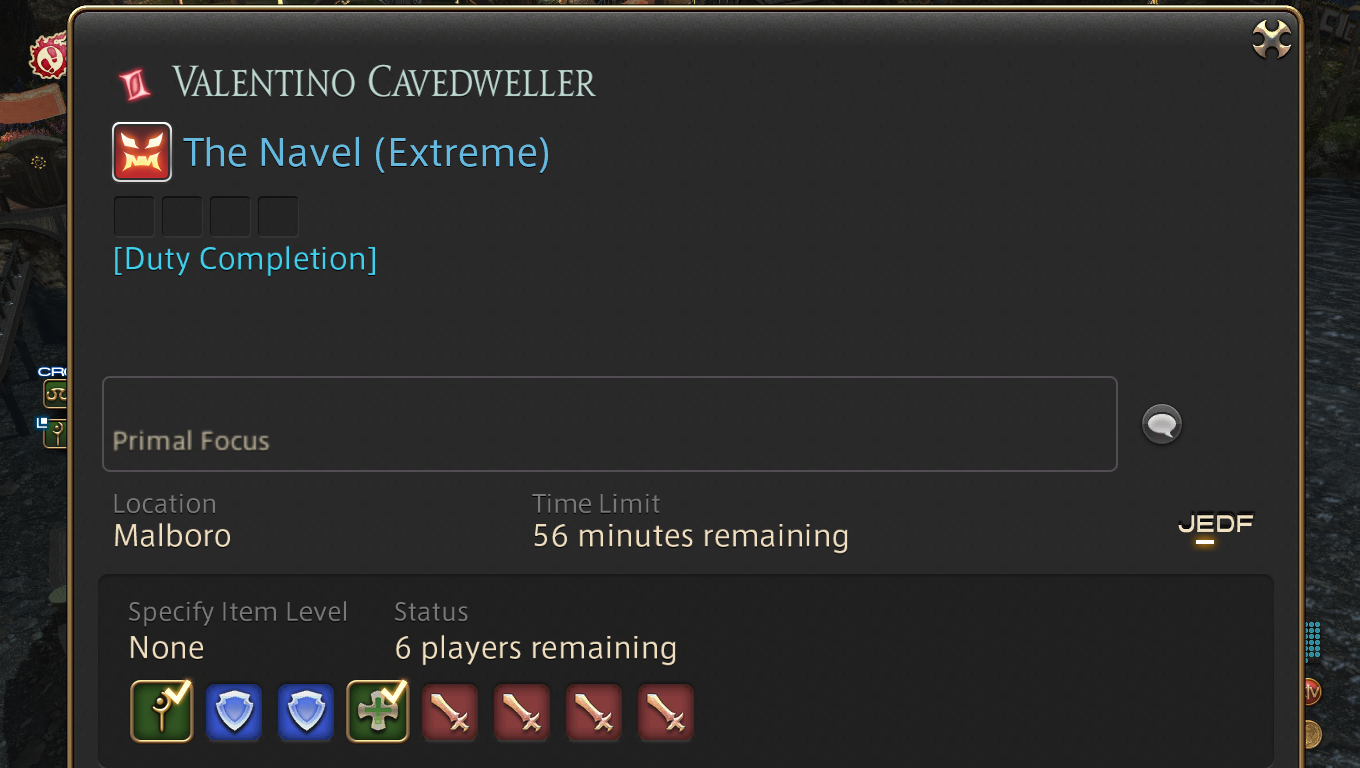
Task: Close the party finder detail window
Action: point(1272,40)
